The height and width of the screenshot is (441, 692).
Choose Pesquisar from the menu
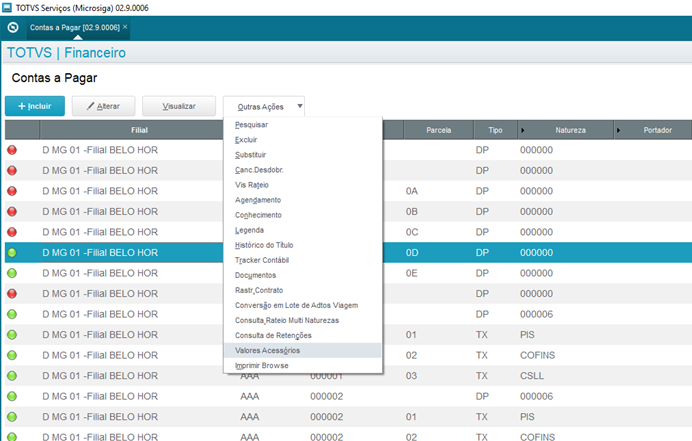pos(252,125)
